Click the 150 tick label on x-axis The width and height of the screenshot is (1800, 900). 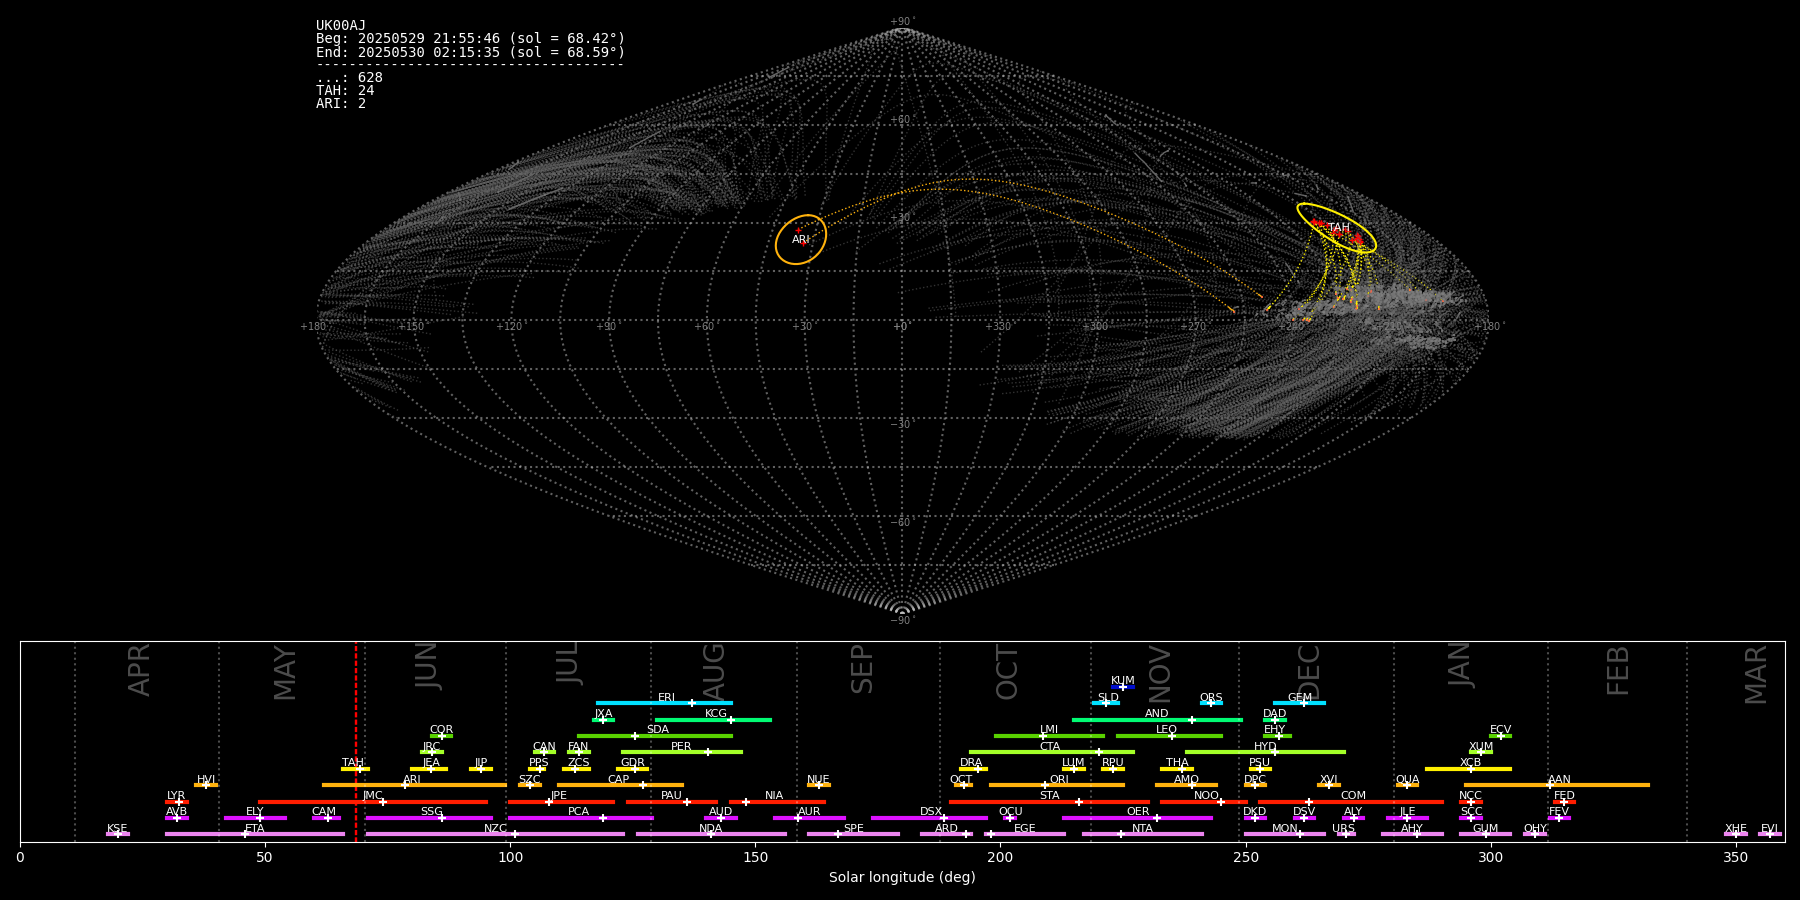coord(755,857)
